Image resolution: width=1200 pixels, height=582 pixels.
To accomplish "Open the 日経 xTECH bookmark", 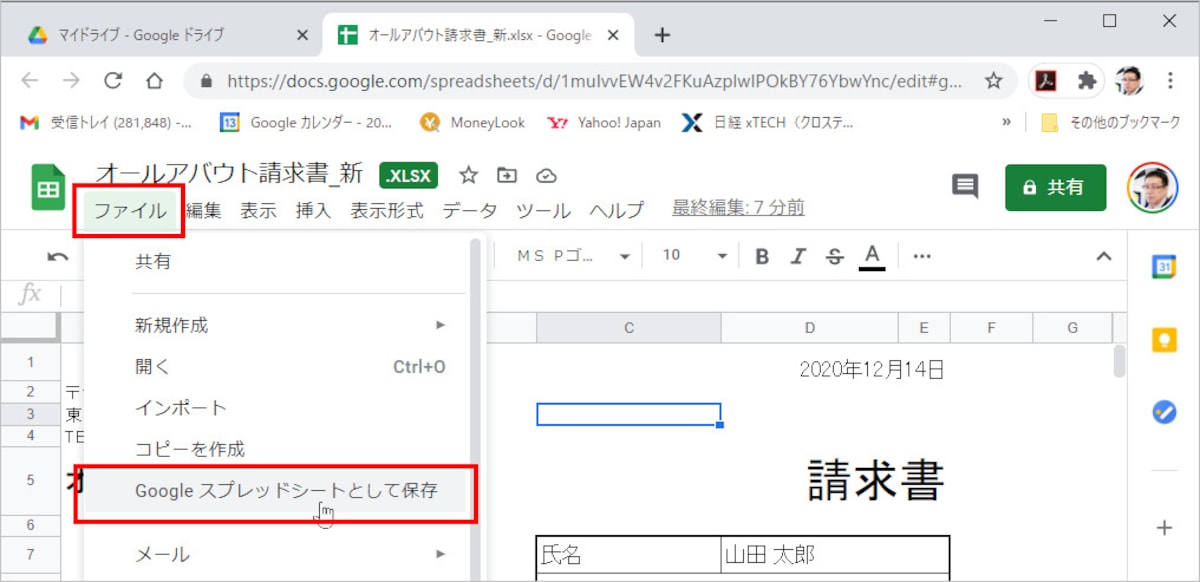I will point(769,122).
